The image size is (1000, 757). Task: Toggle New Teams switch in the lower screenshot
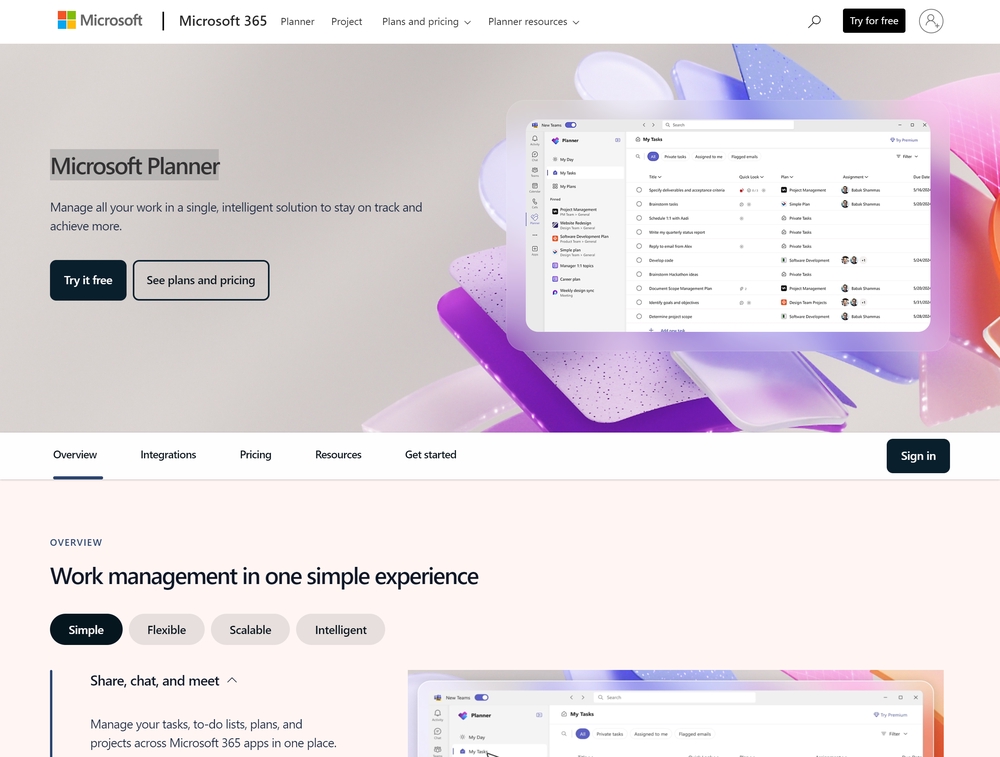coord(481,697)
